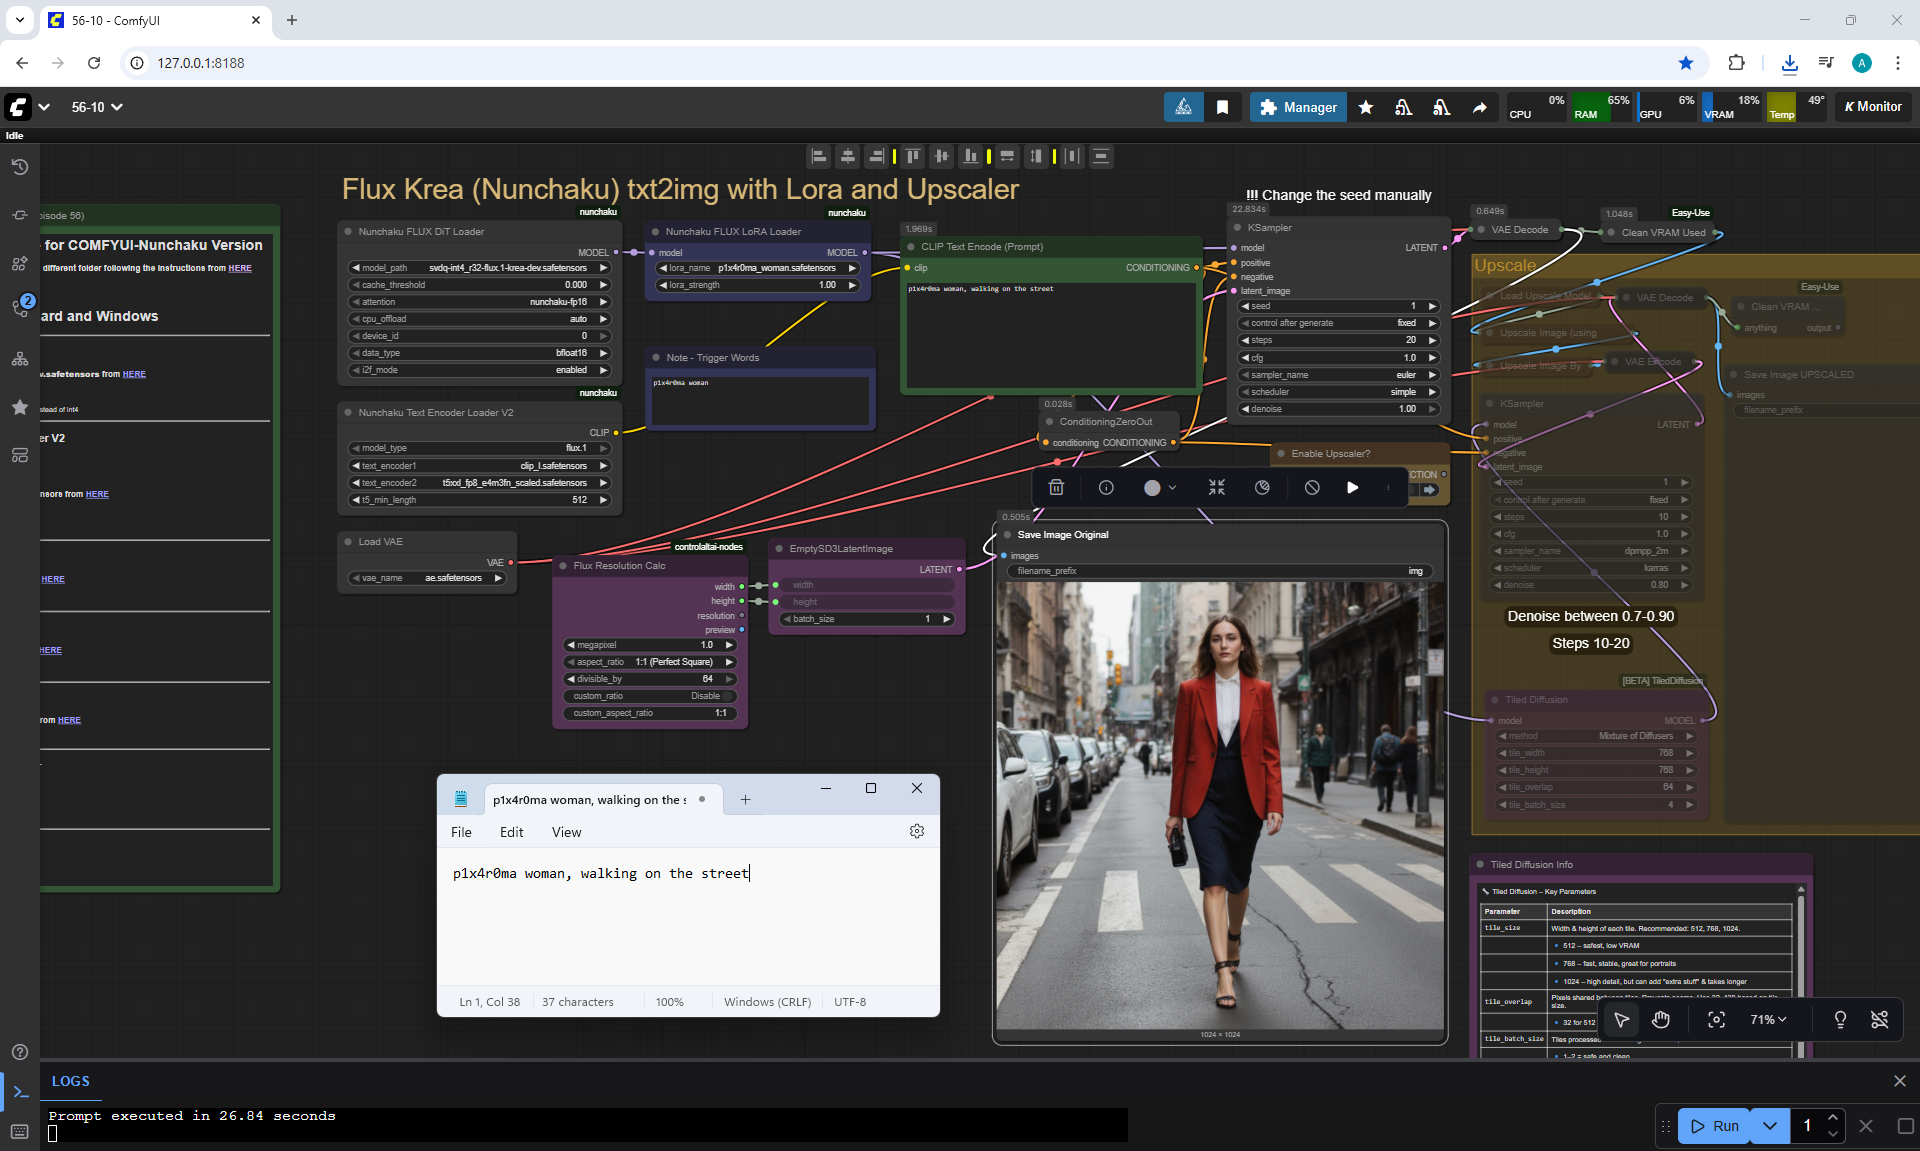Click the Run queue button
This screenshot has height=1151, width=1920.
(x=1715, y=1125)
